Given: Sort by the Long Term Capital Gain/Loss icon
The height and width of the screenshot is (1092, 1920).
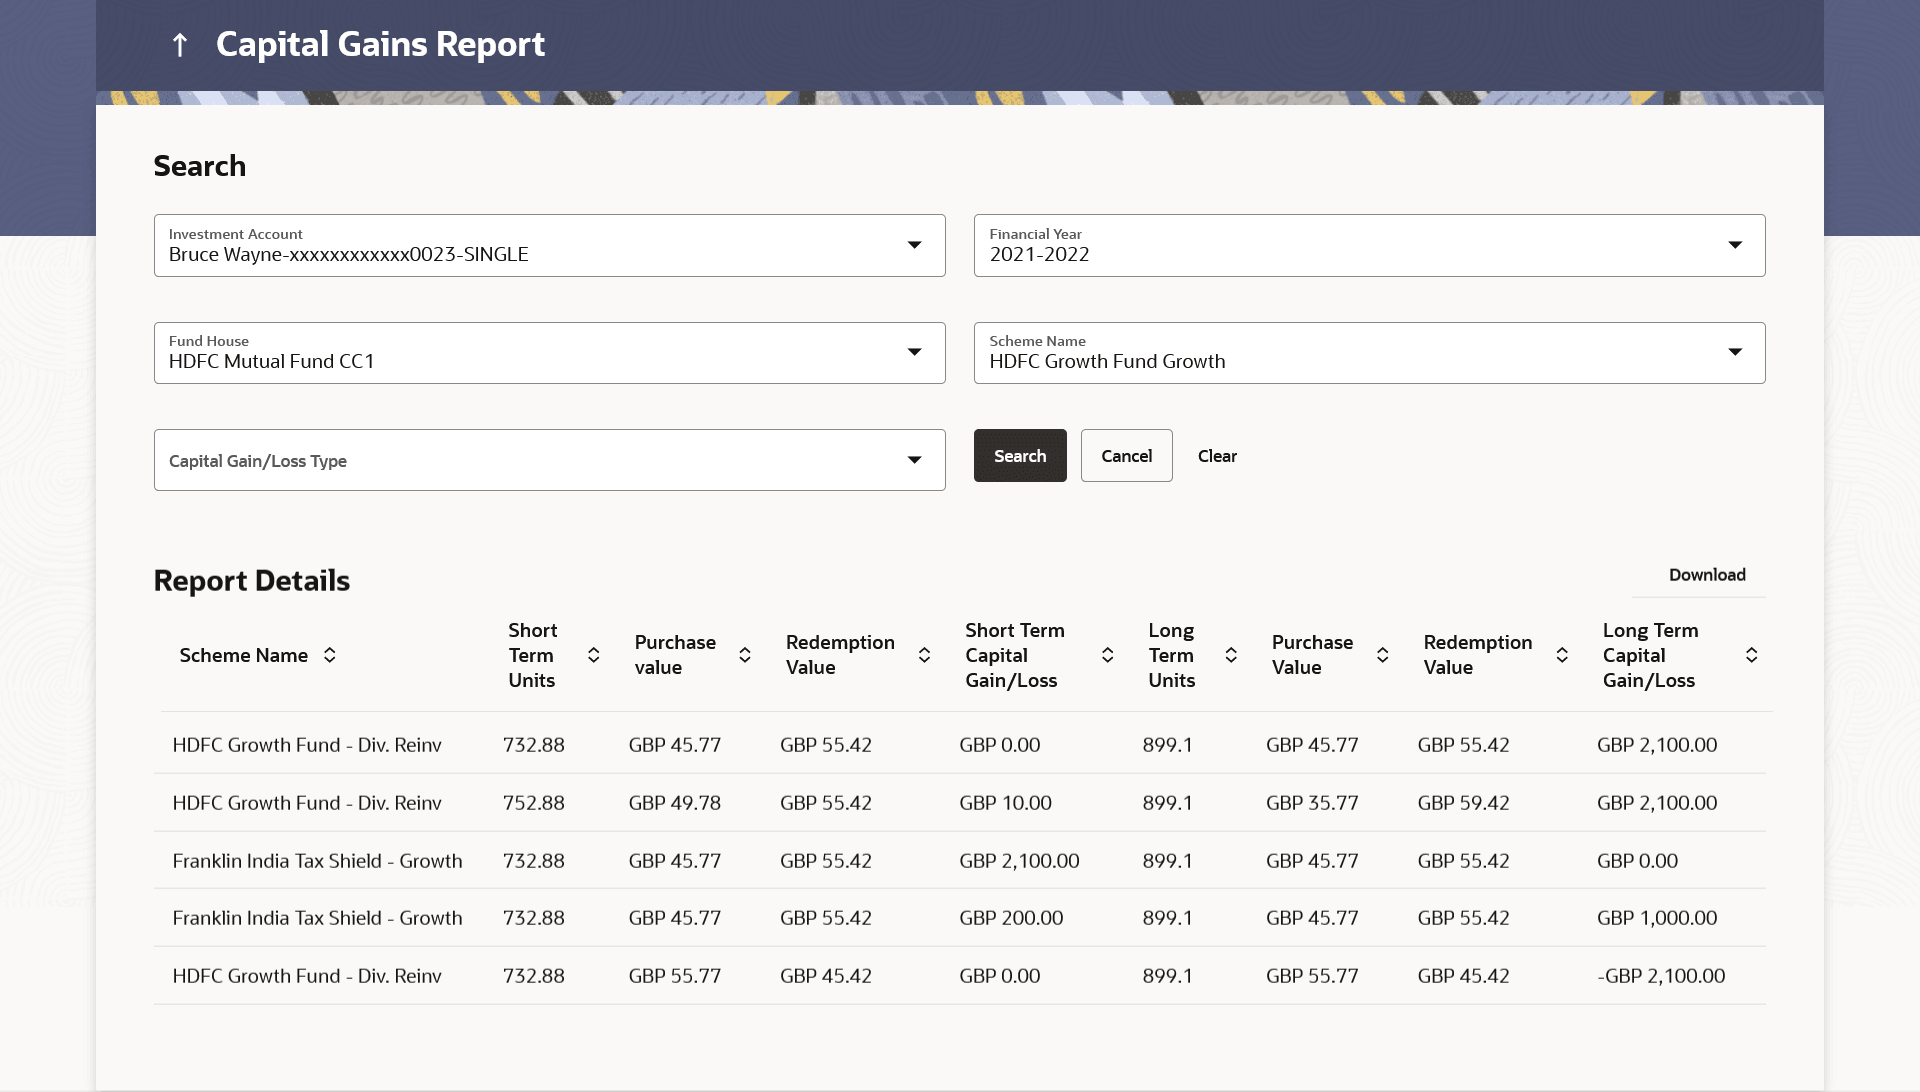Looking at the screenshot, I should coord(1751,655).
